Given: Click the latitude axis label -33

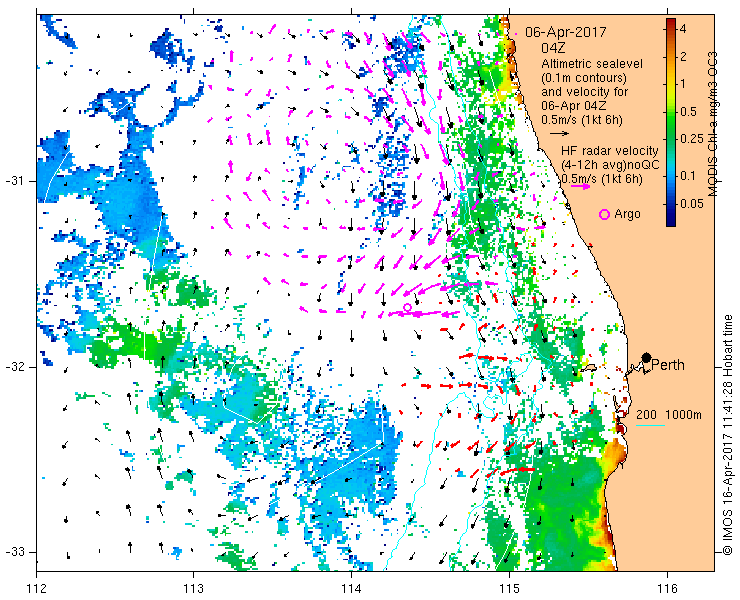Looking at the screenshot, I should point(14,551).
